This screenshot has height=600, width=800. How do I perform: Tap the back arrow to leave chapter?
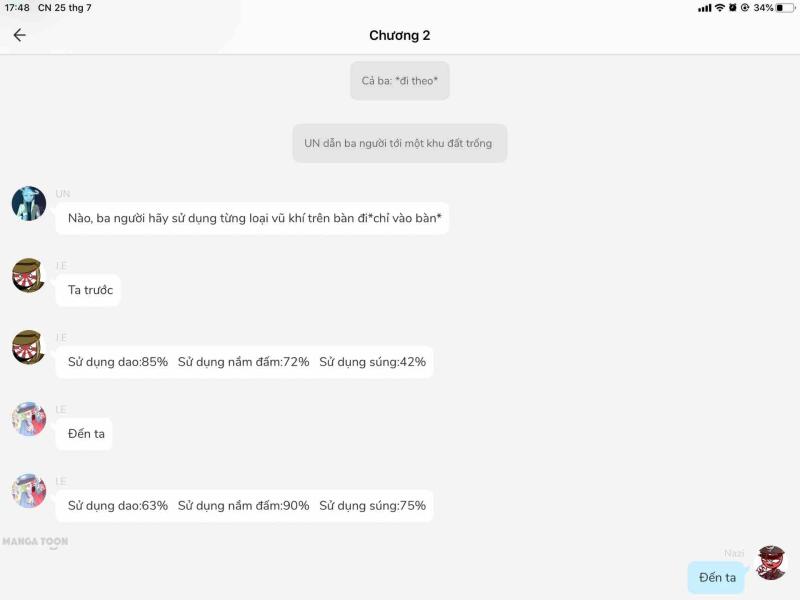19,35
